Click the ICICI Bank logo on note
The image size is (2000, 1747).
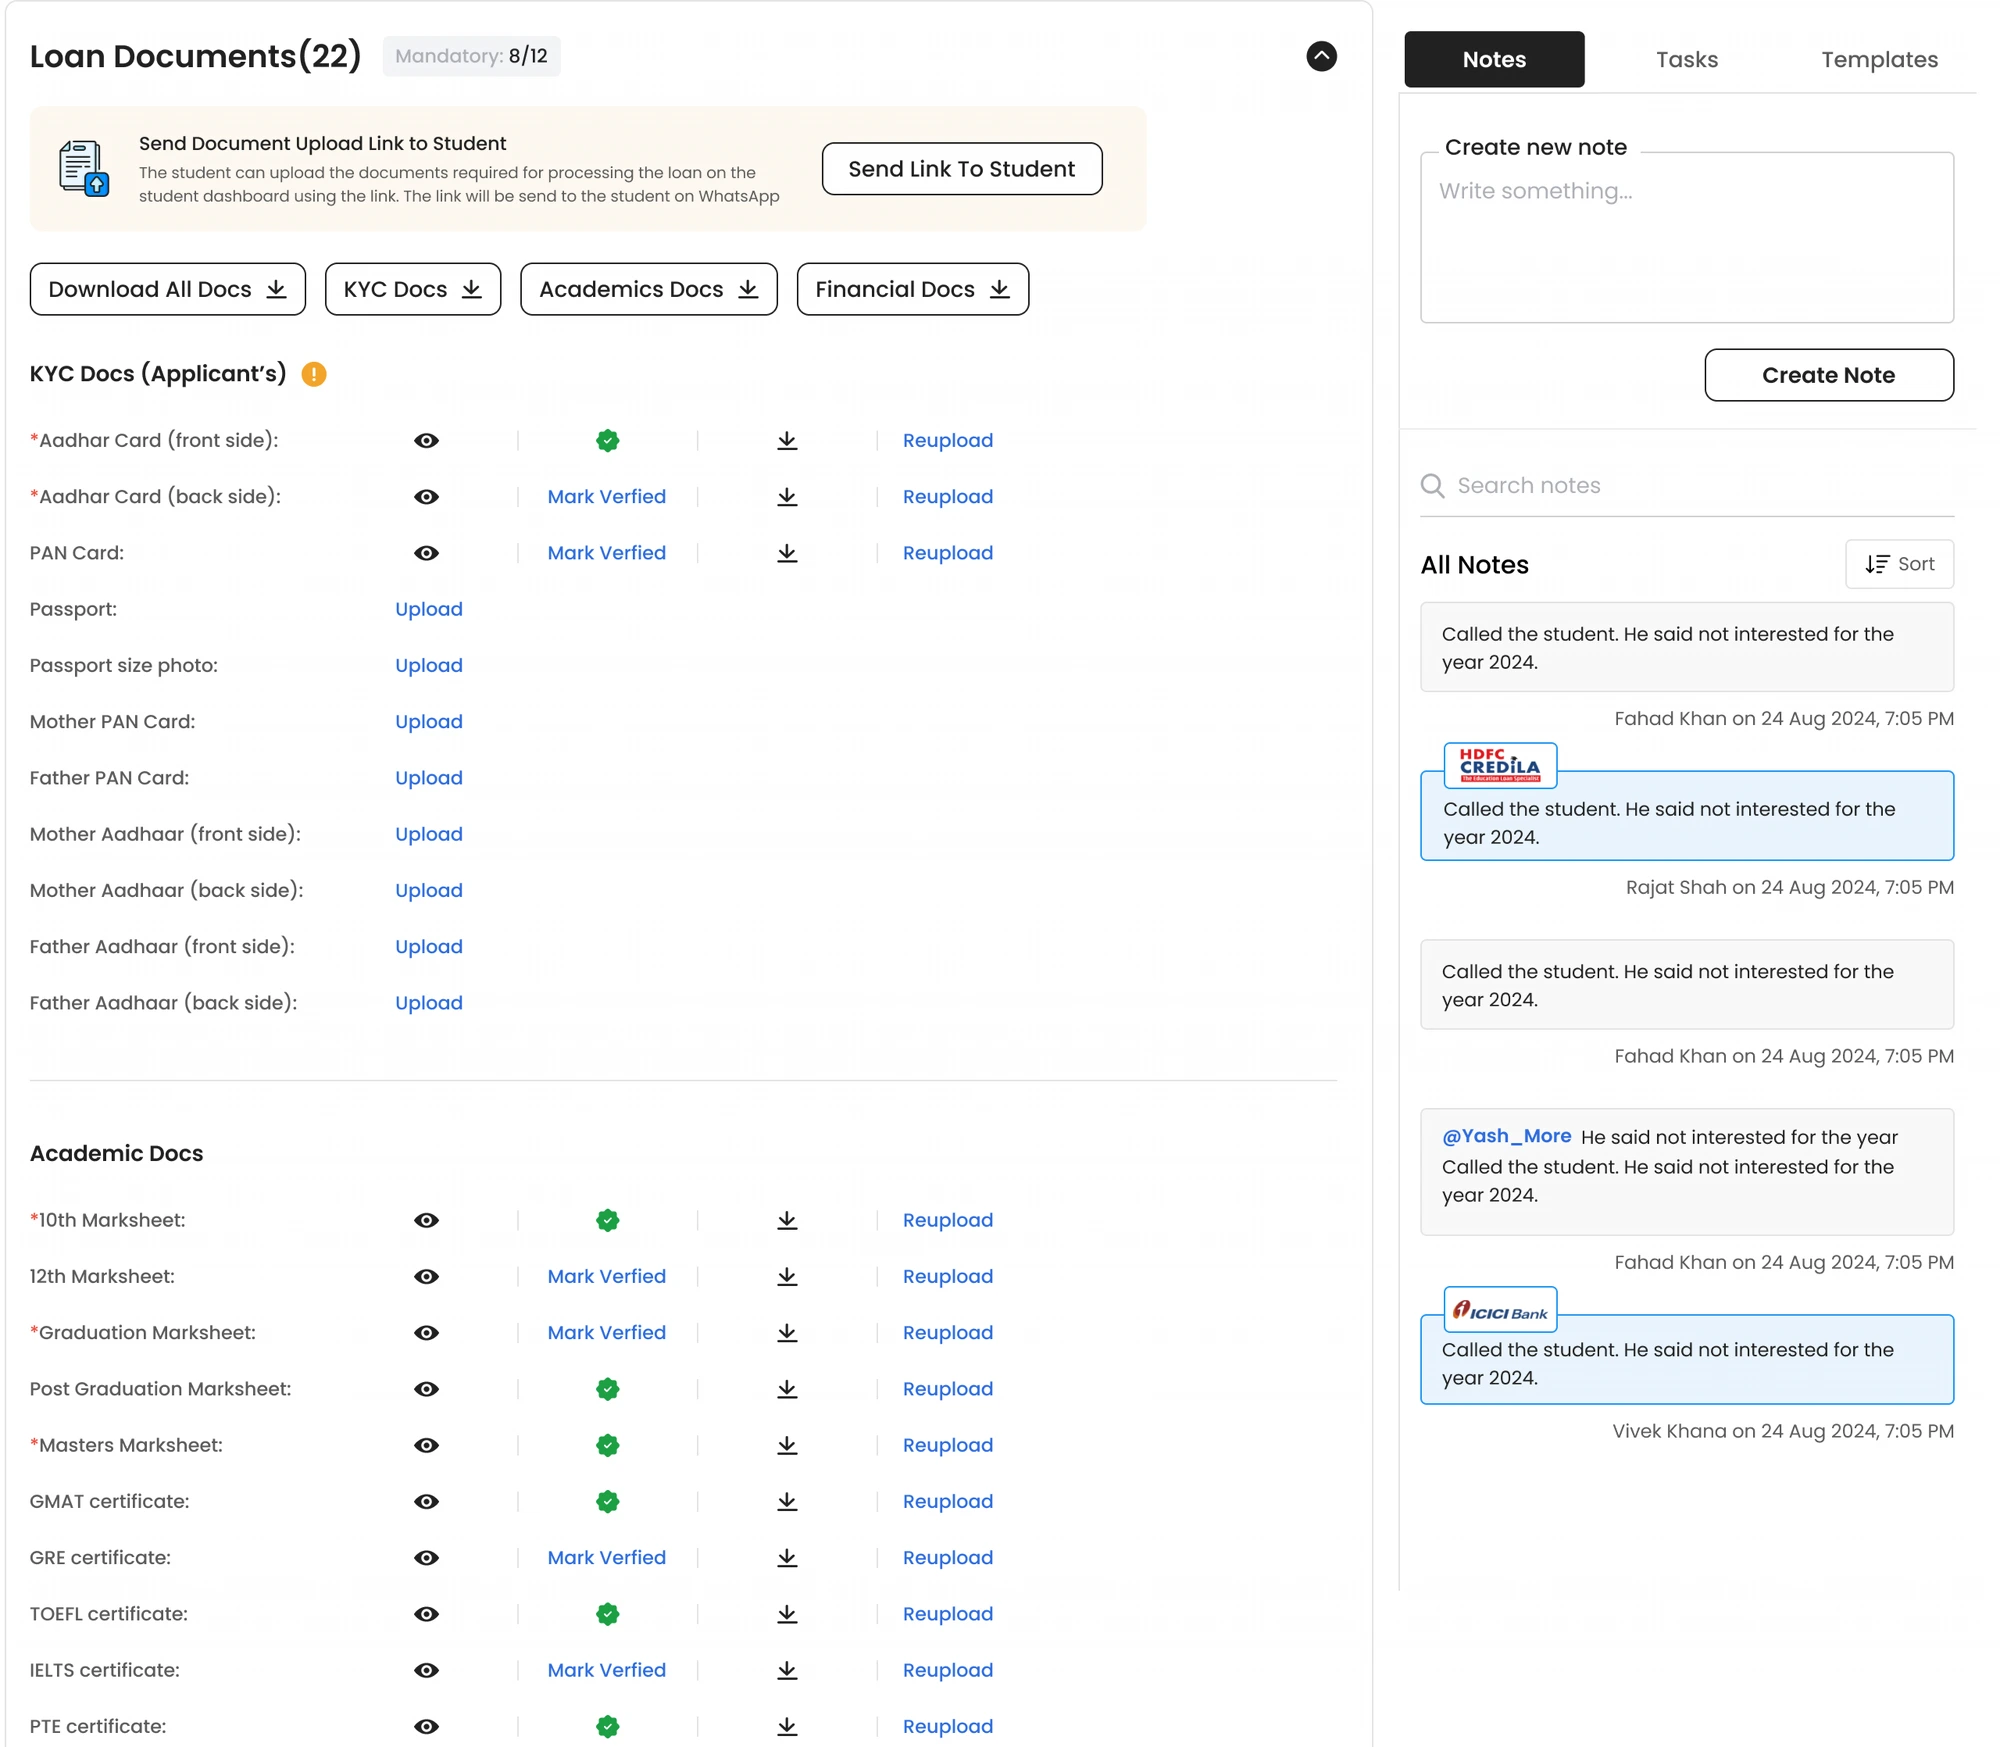(1500, 1310)
